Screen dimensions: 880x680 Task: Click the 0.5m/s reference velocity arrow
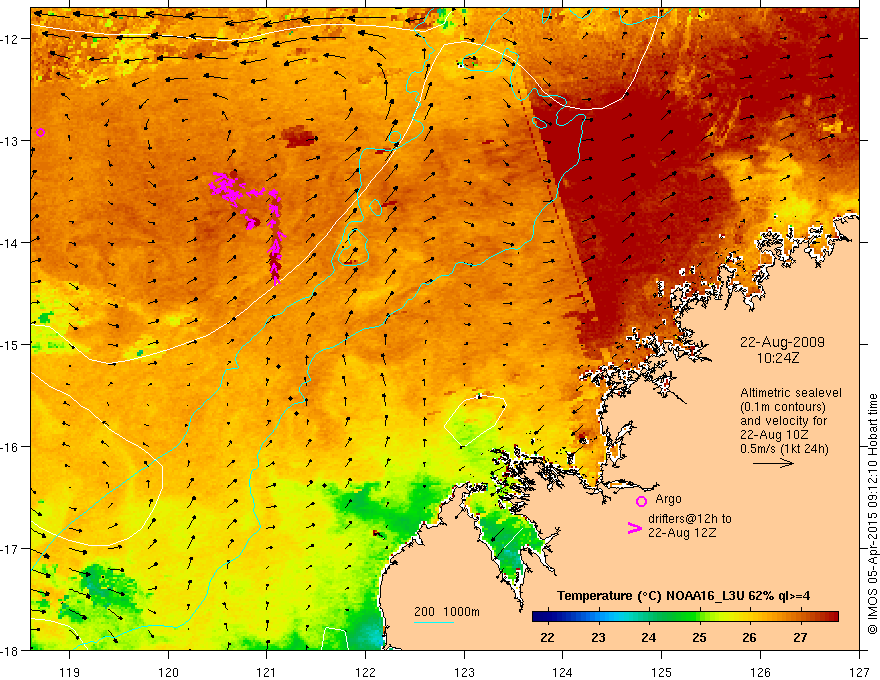click(x=773, y=463)
